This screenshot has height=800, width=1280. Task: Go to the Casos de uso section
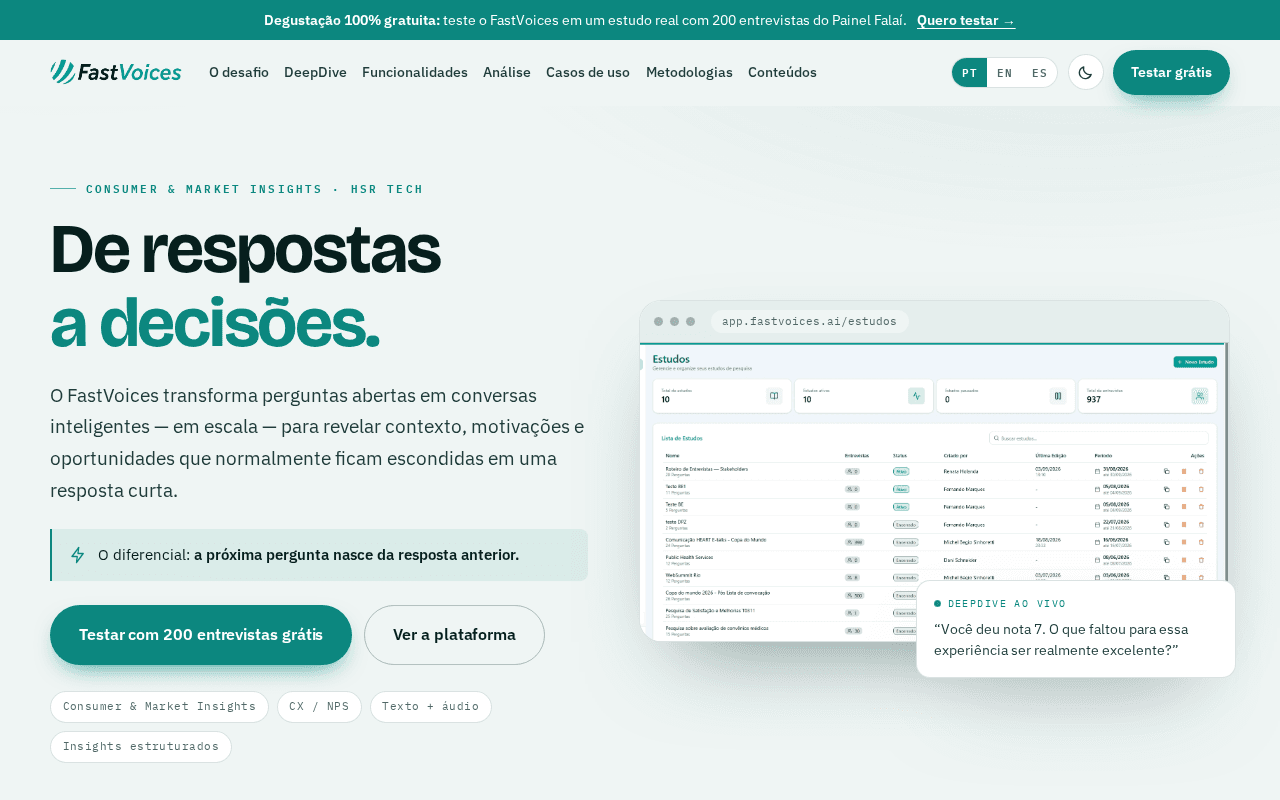point(588,72)
